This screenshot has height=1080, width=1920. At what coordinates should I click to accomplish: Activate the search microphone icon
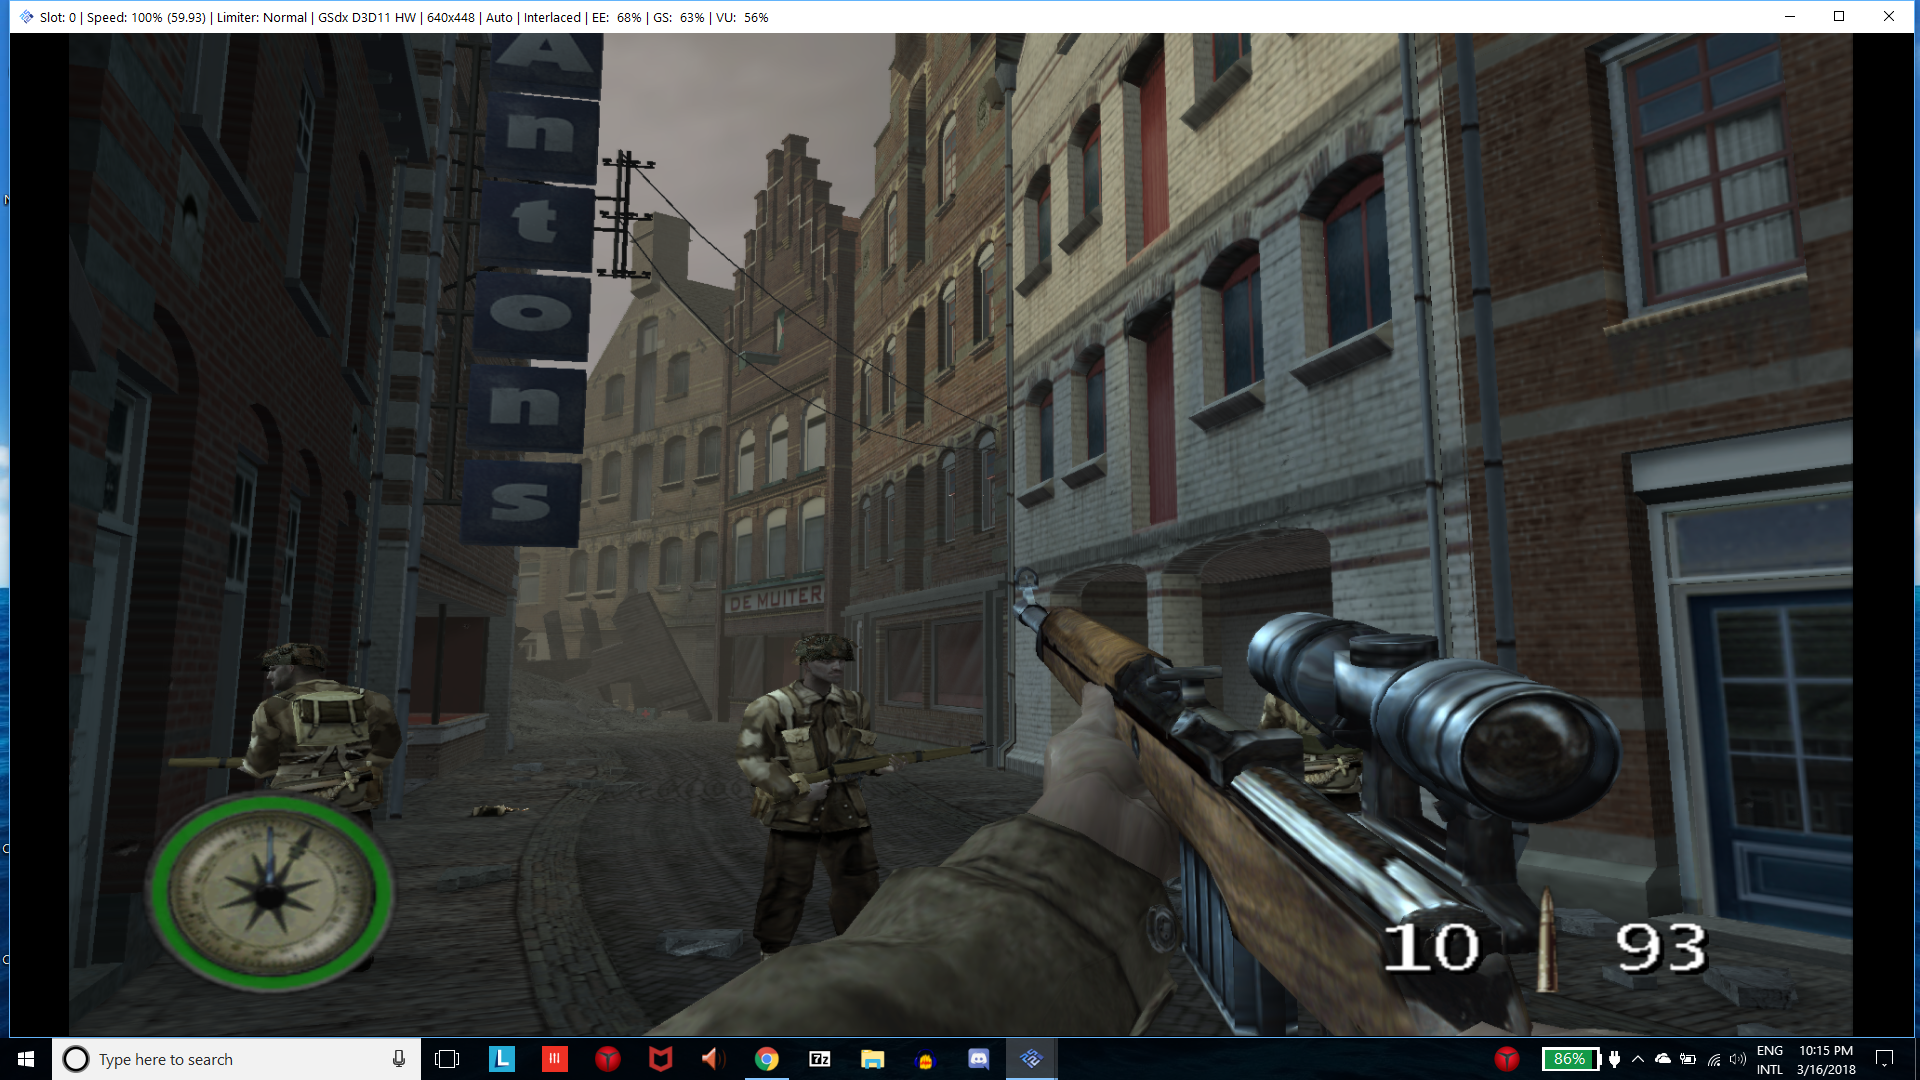coord(399,1059)
